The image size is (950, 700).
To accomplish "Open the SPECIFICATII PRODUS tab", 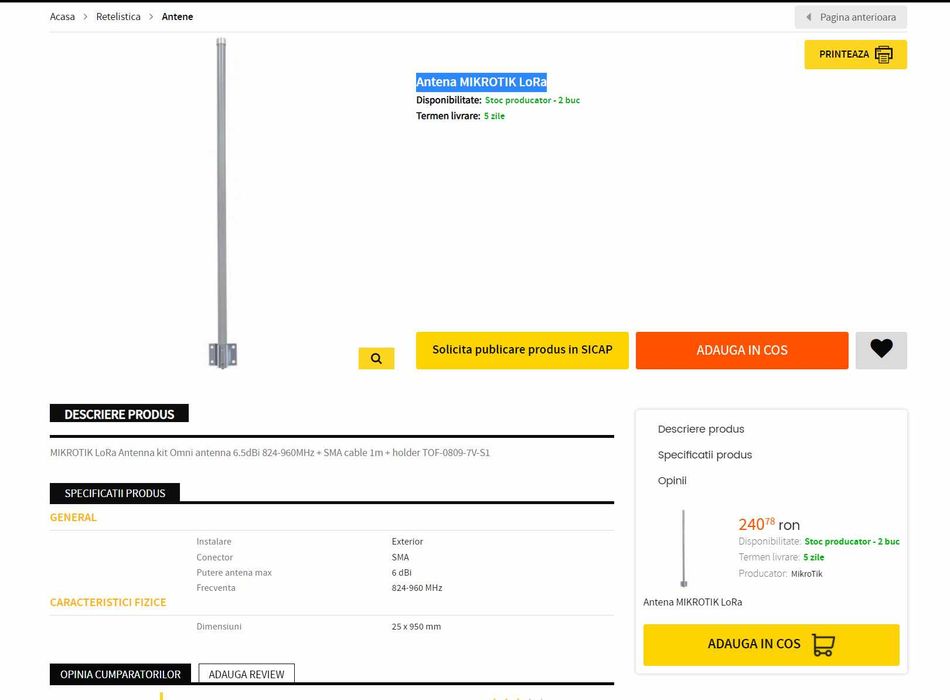I will pyautogui.click(x=115, y=493).
